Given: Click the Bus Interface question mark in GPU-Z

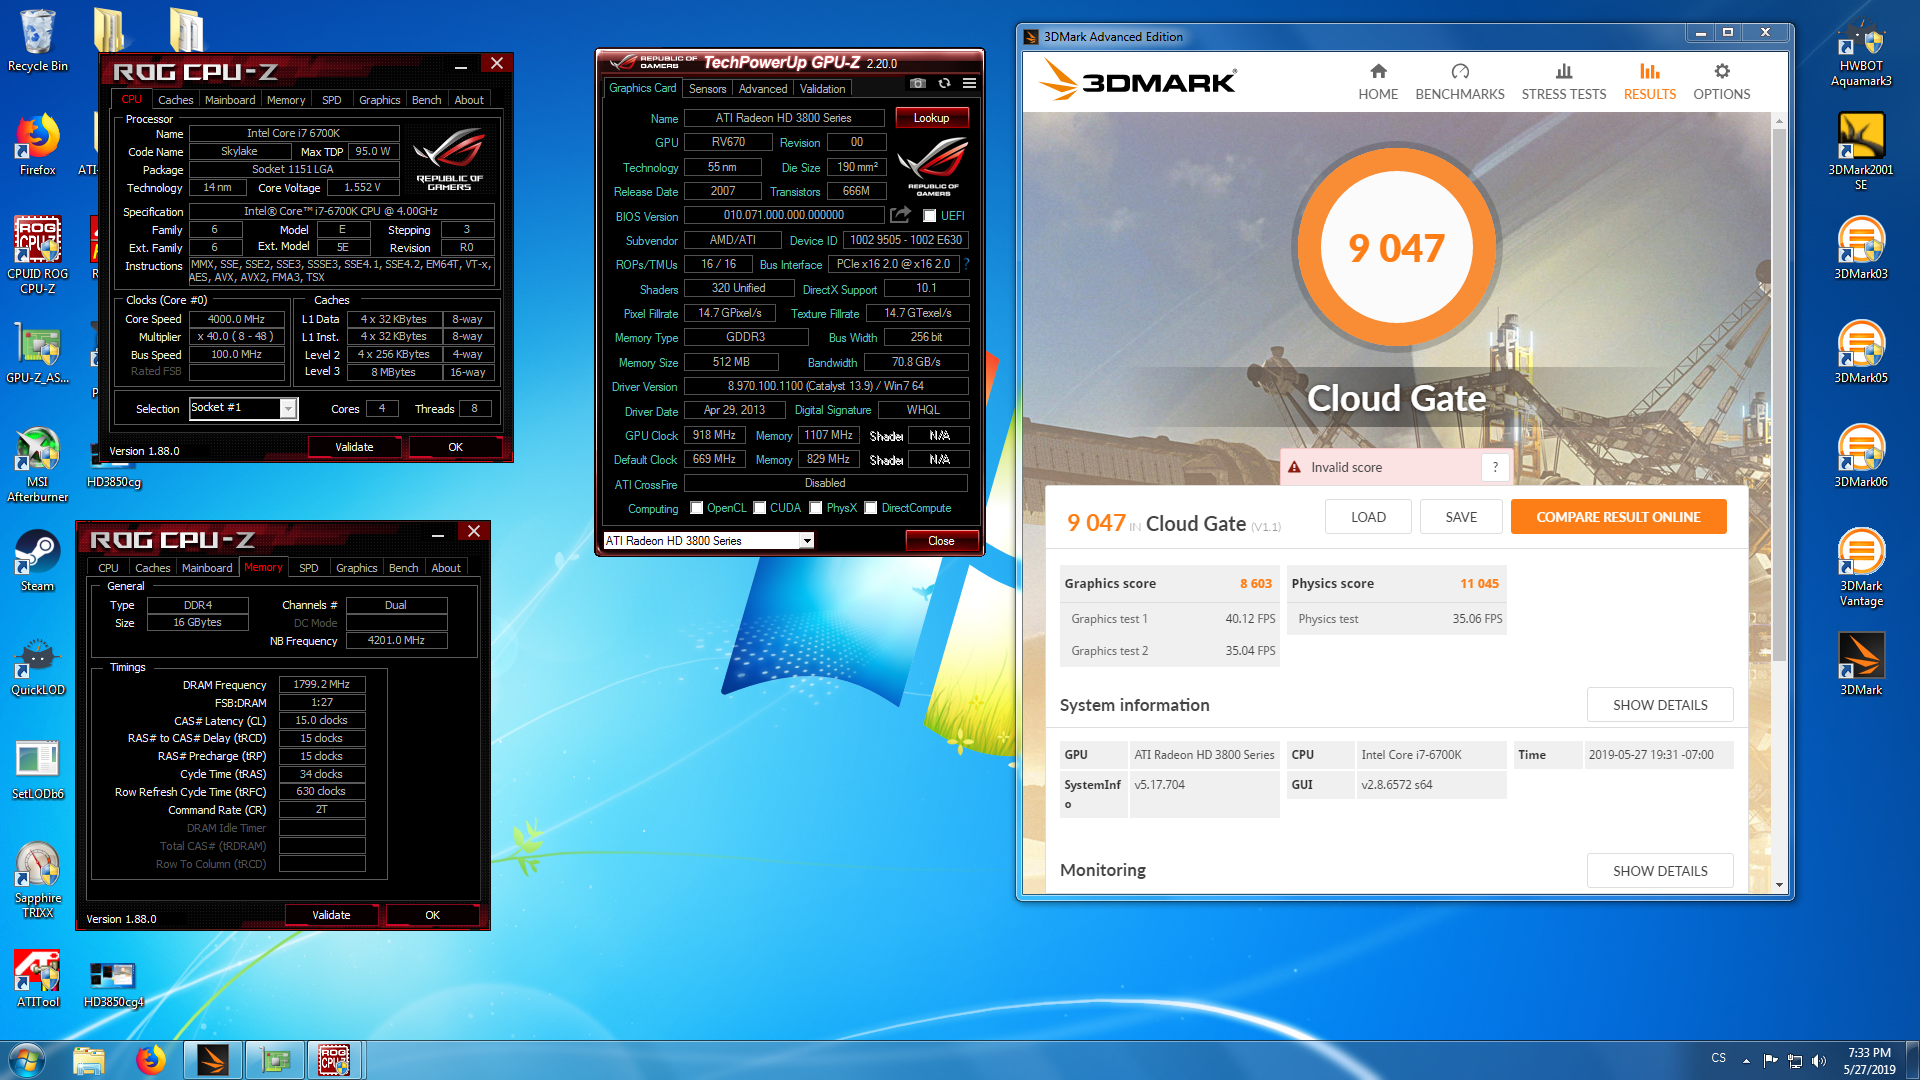Looking at the screenshot, I should pyautogui.click(x=966, y=264).
